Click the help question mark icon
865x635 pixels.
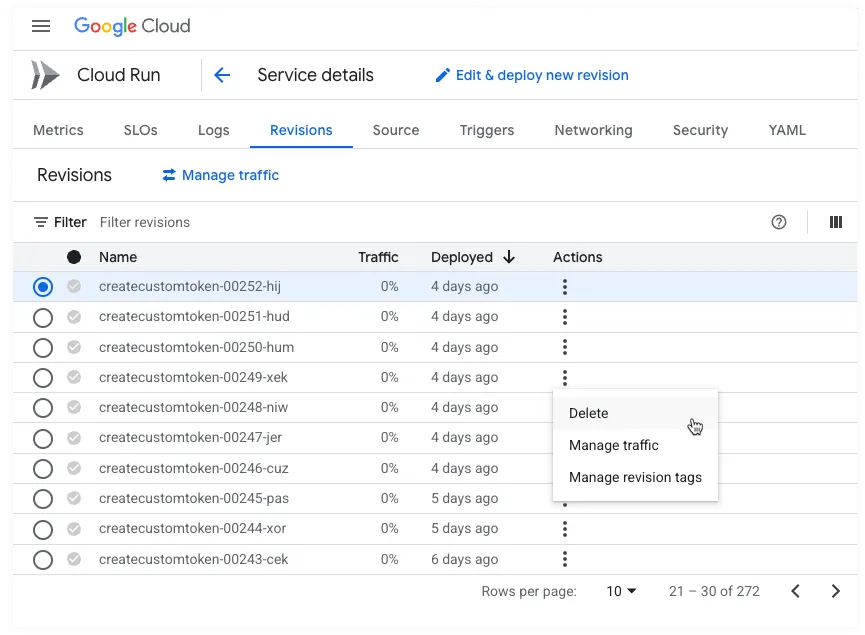[x=779, y=222]
